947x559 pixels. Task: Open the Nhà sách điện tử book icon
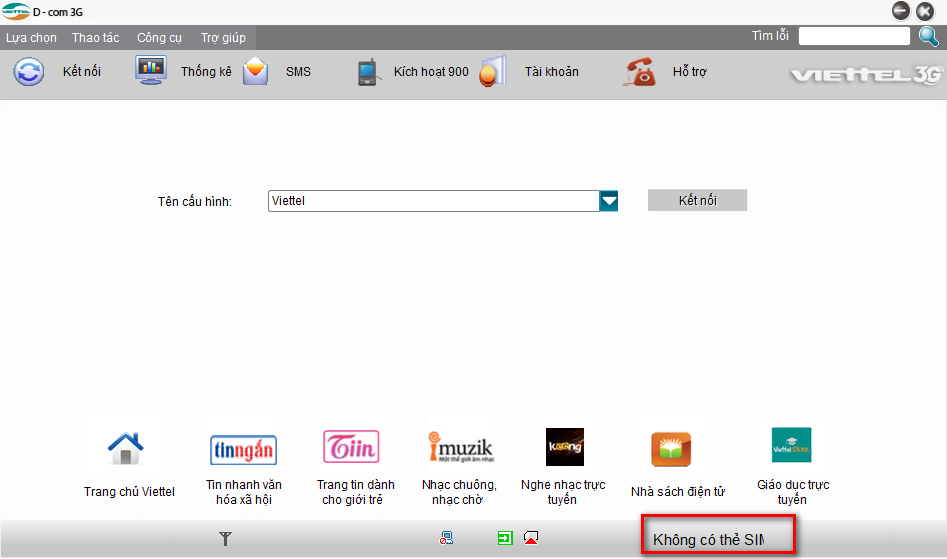[671, 449]
